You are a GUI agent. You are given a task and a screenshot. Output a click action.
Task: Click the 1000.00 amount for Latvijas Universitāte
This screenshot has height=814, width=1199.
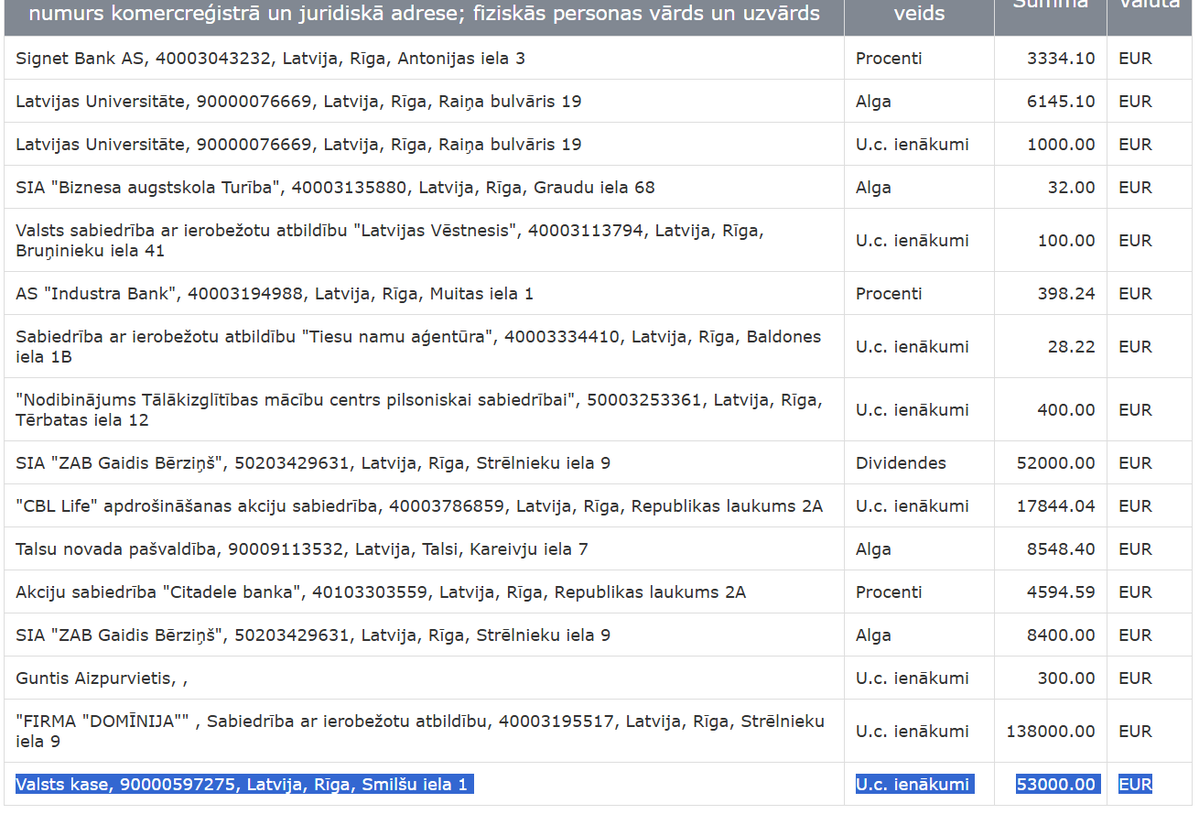(1061, 144)
